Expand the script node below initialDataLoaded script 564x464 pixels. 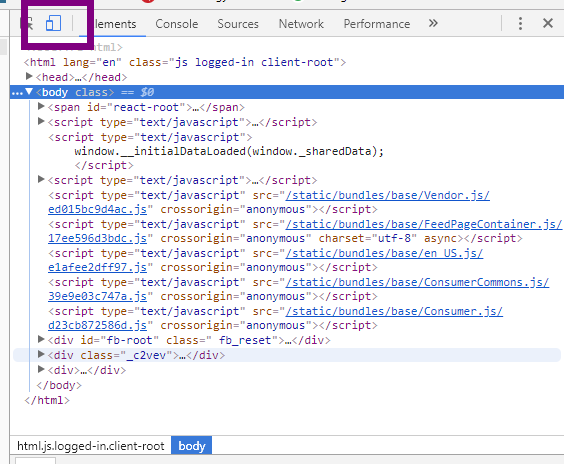[41, 179]
